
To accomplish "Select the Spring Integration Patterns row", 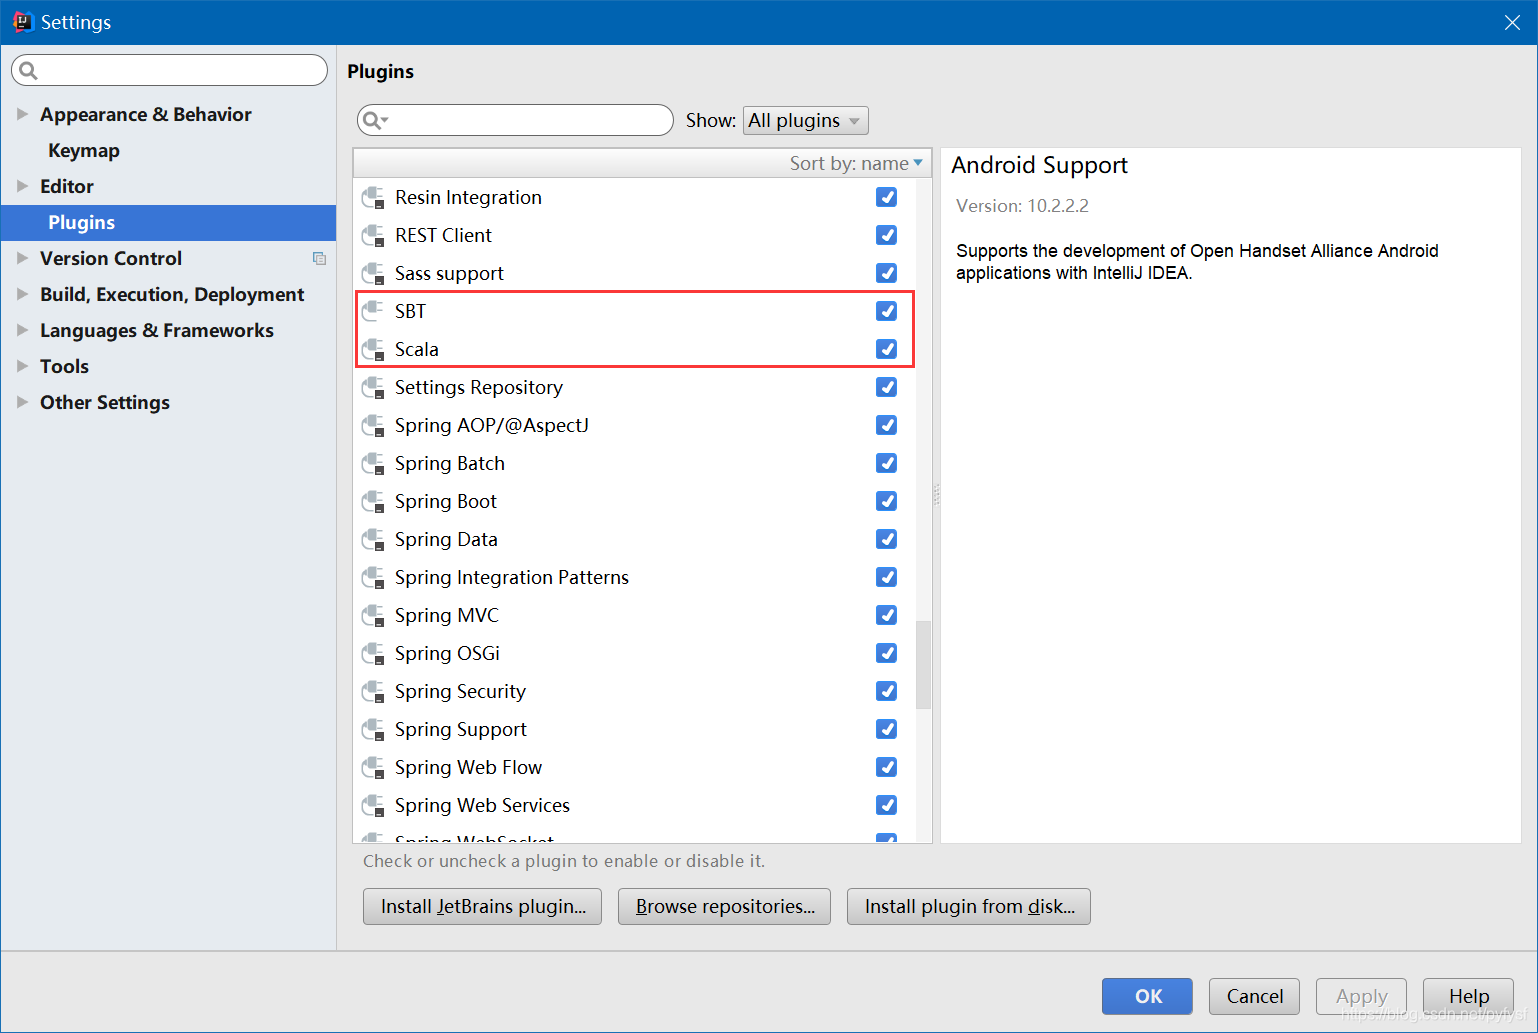I will point(634,577).
